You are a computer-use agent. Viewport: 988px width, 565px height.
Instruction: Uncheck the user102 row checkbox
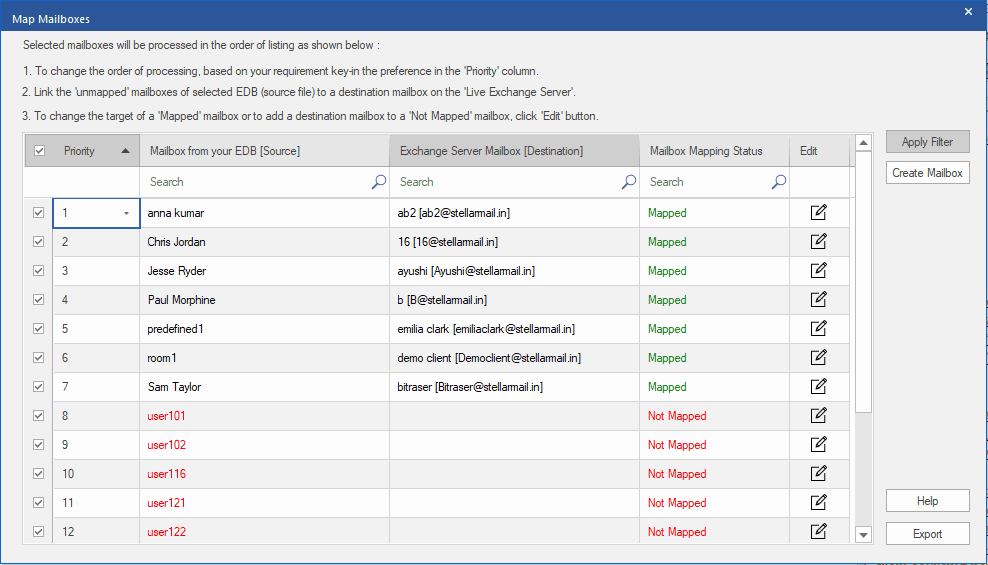pyautogui.click(x=38, y=445)
